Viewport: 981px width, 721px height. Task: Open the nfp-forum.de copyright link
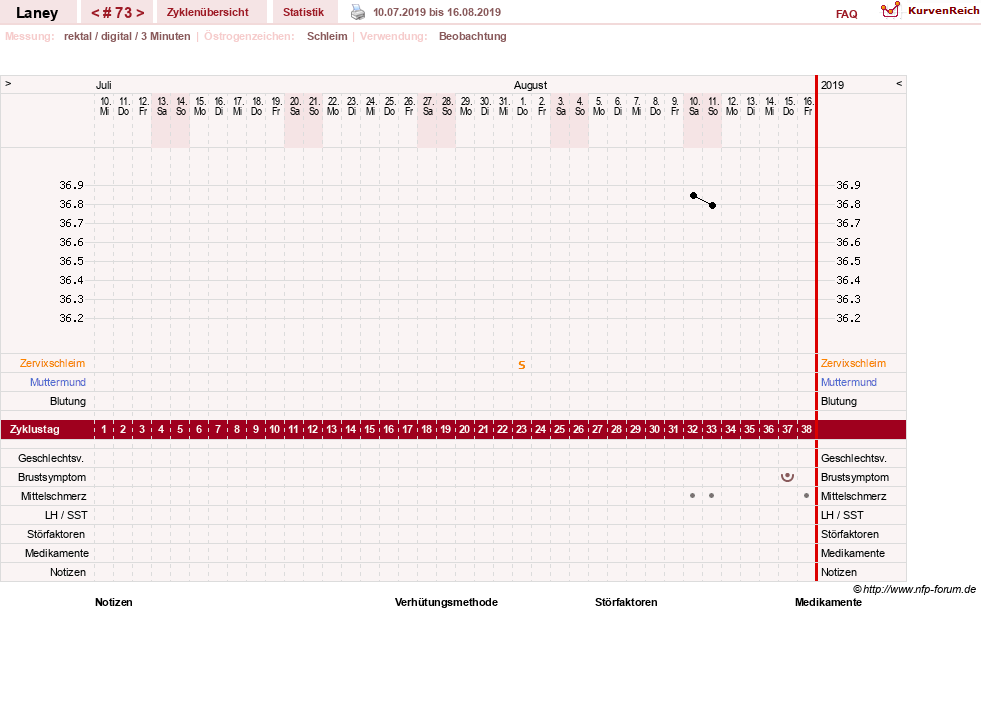(x=914, y=589)
